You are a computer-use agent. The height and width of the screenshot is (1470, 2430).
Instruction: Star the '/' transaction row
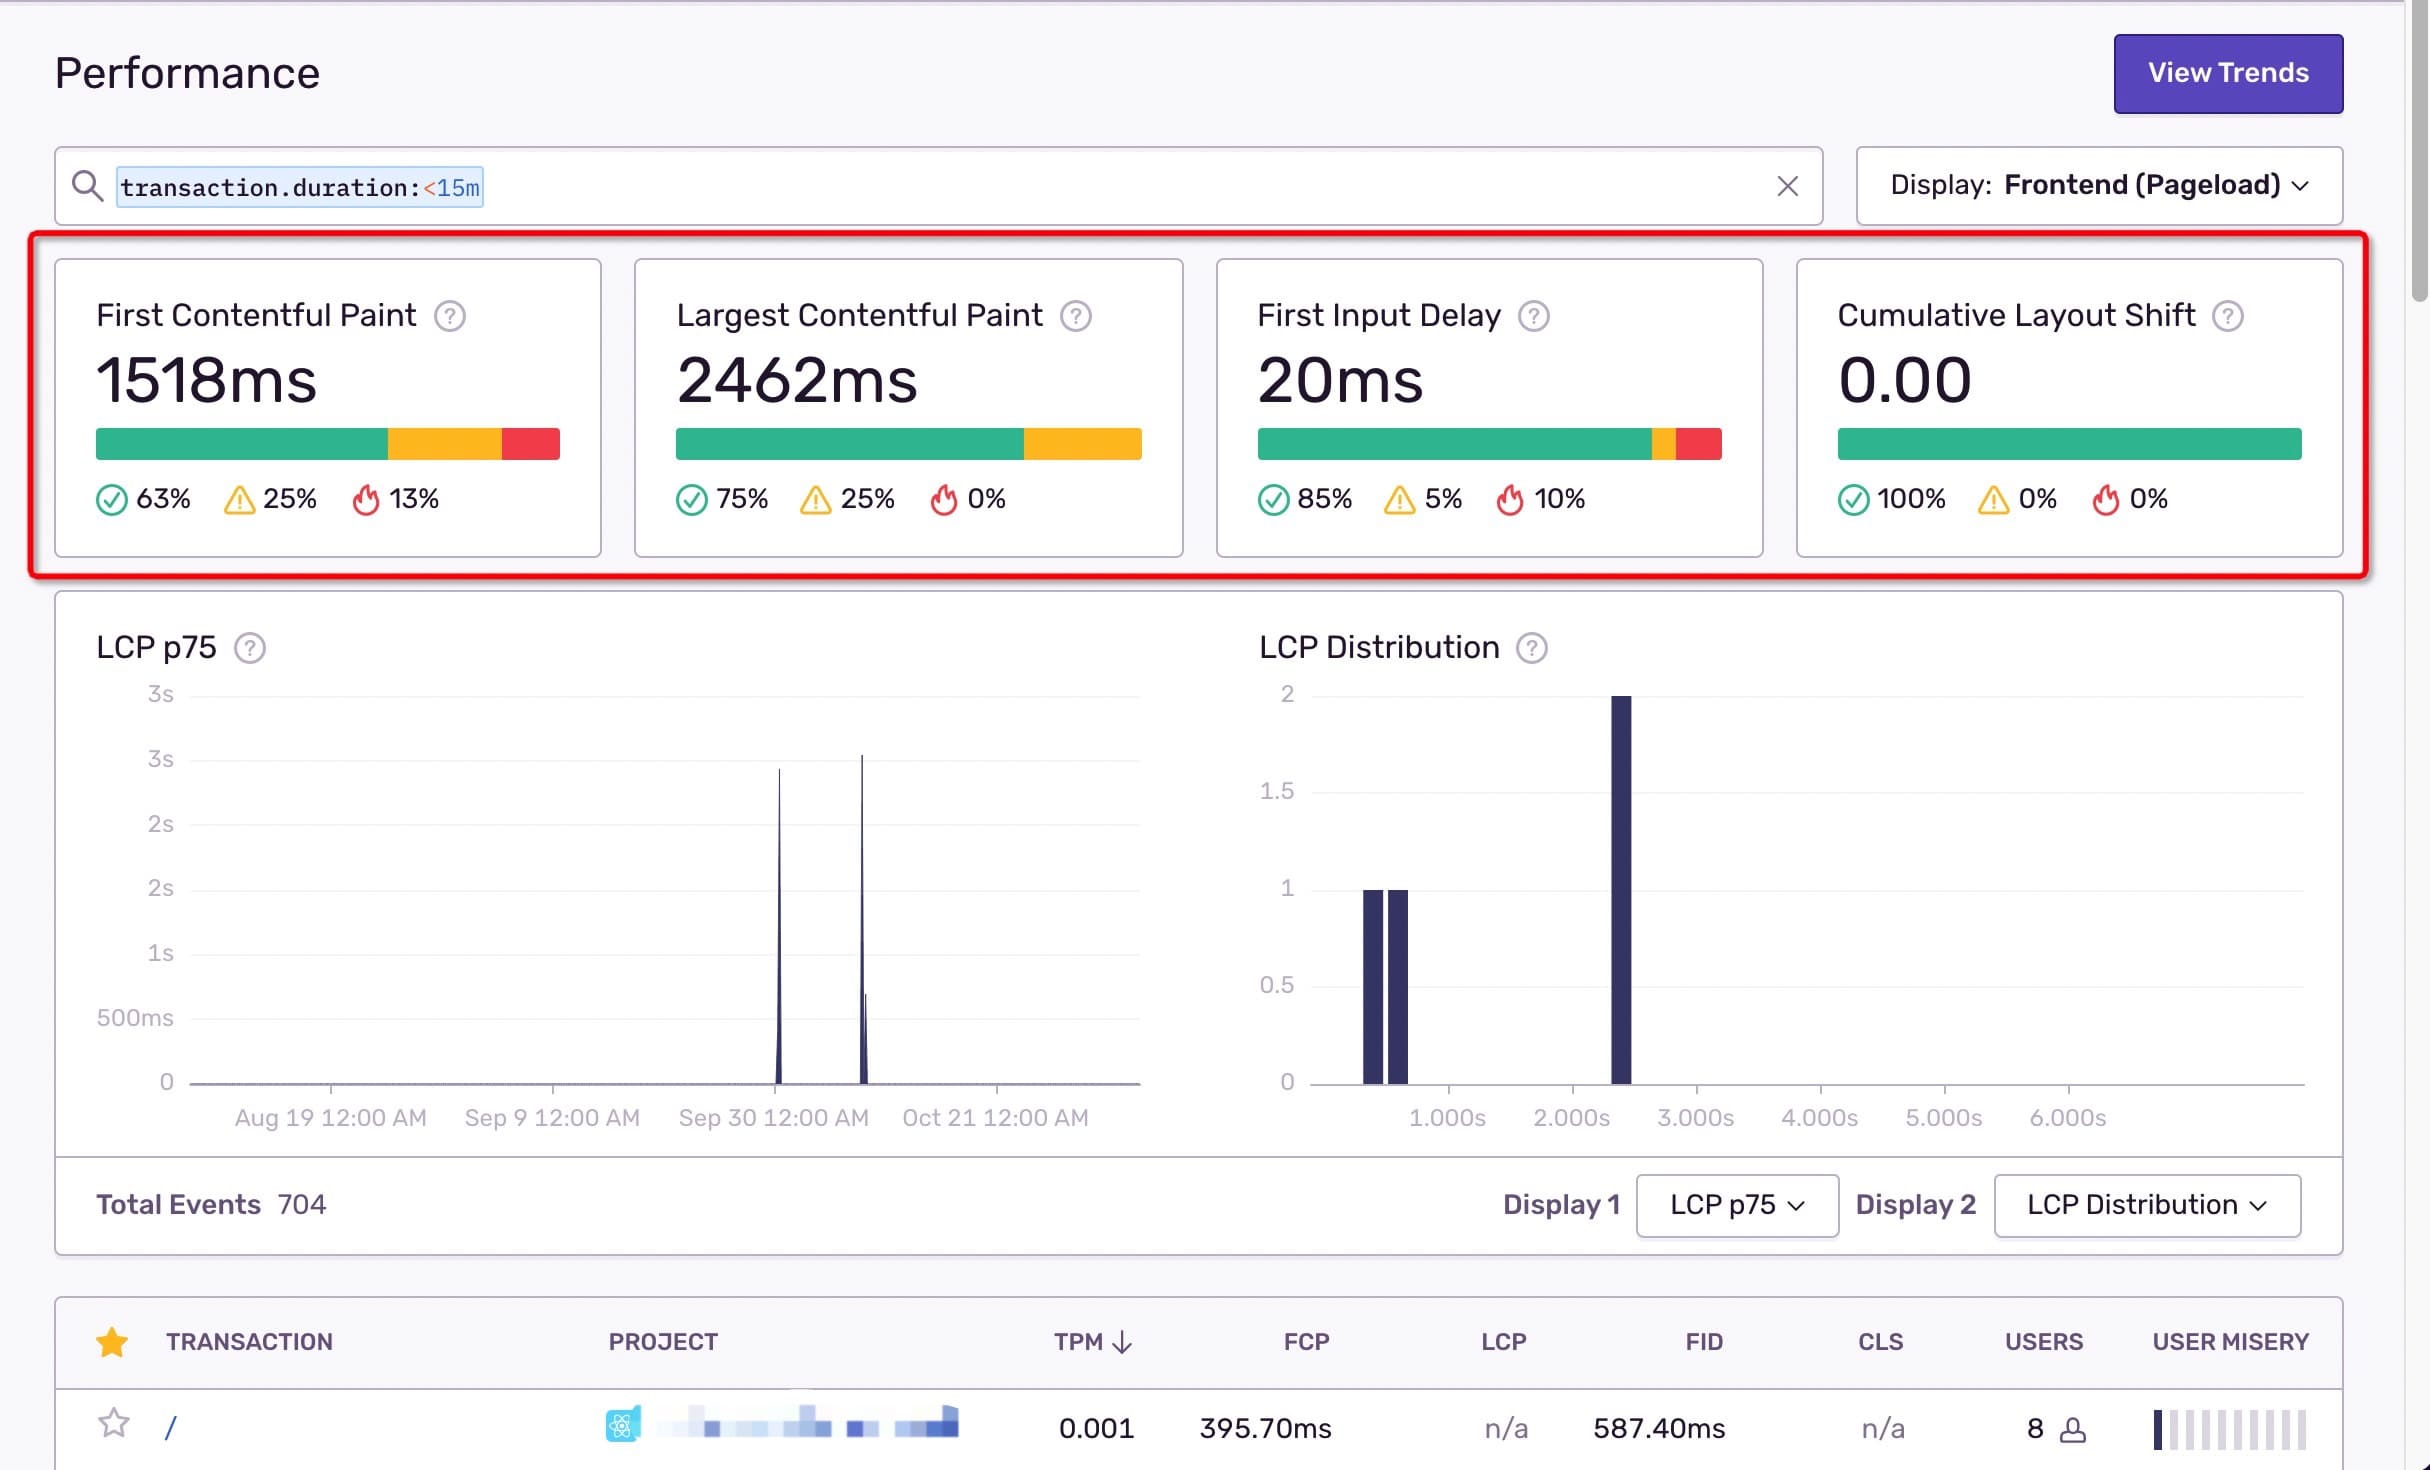pos(114,1423)
